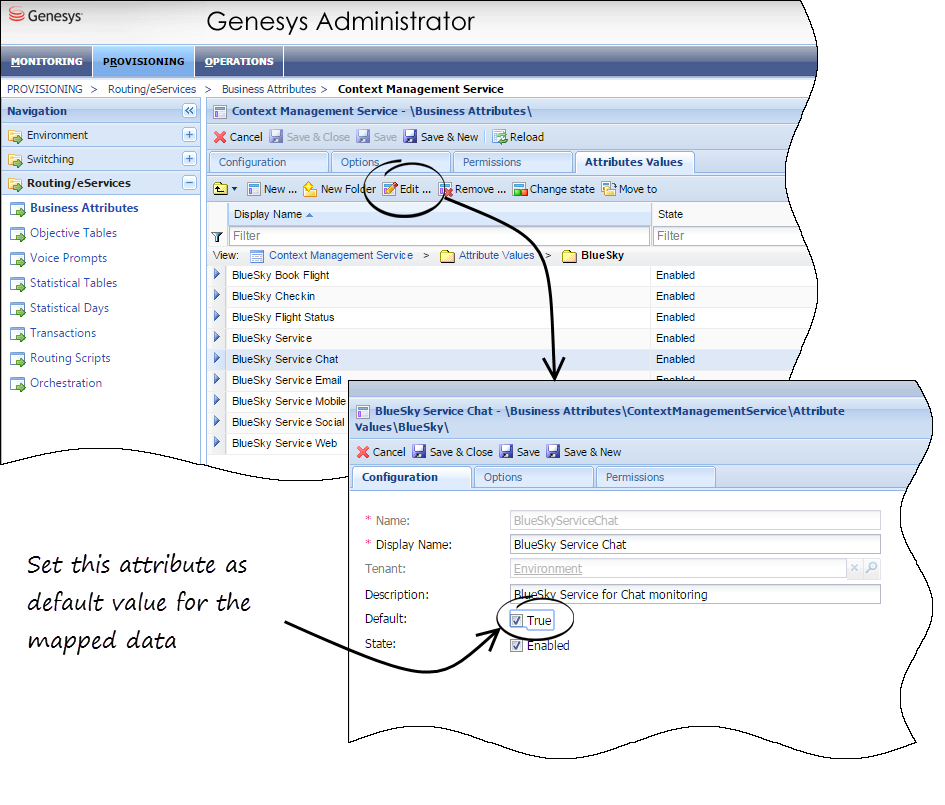Click Business Attributes breadcrumb link
The height and width of the screenshot is (805, 945).
(269, 89)
